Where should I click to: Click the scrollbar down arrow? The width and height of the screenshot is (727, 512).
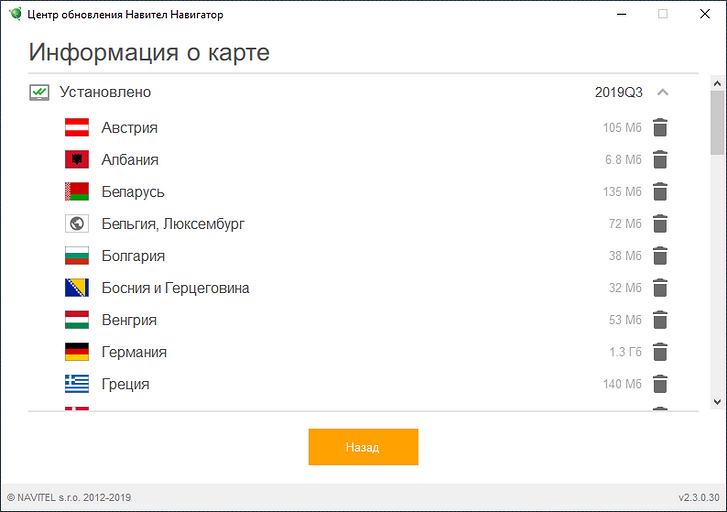(717, 402)
